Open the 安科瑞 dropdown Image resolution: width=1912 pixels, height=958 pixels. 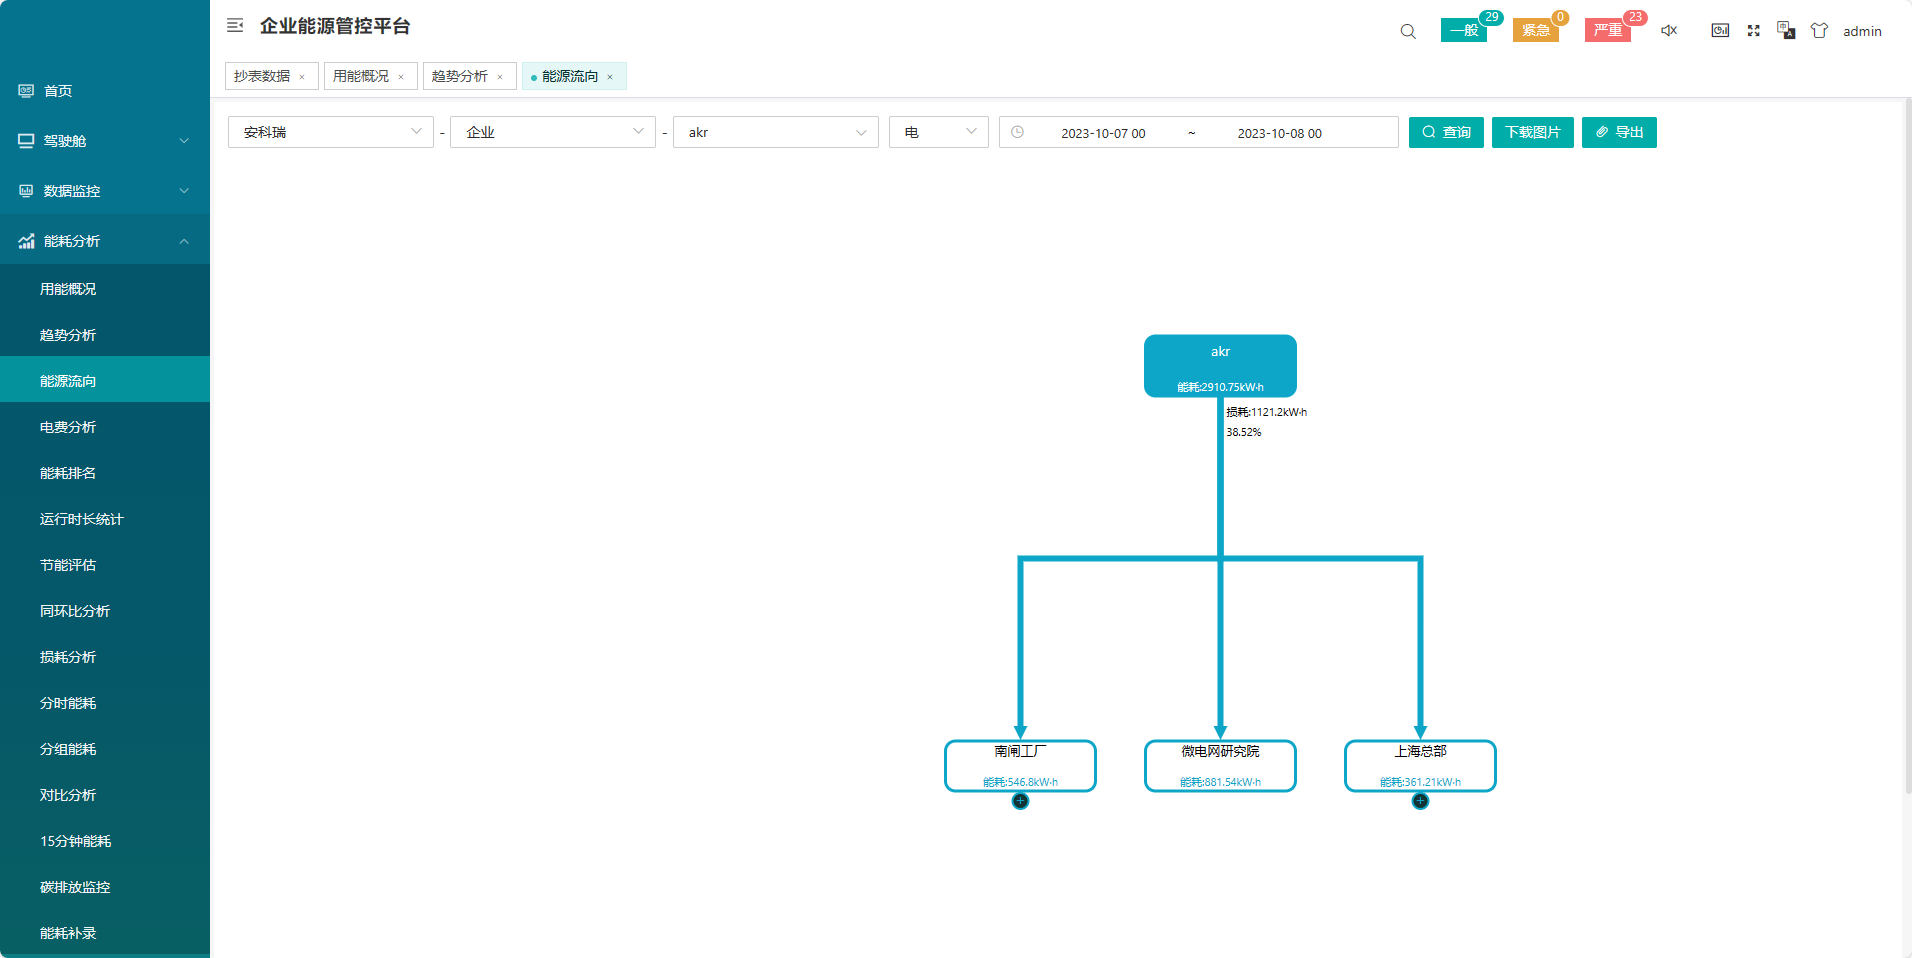(330, 132)
